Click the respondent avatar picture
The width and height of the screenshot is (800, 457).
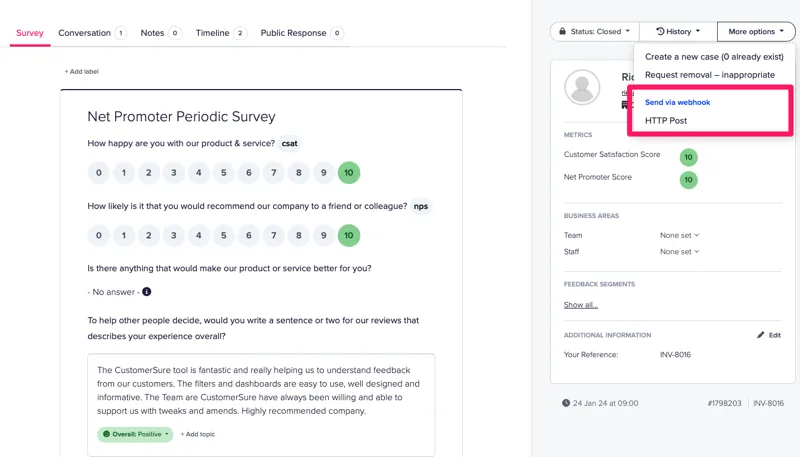582,88
